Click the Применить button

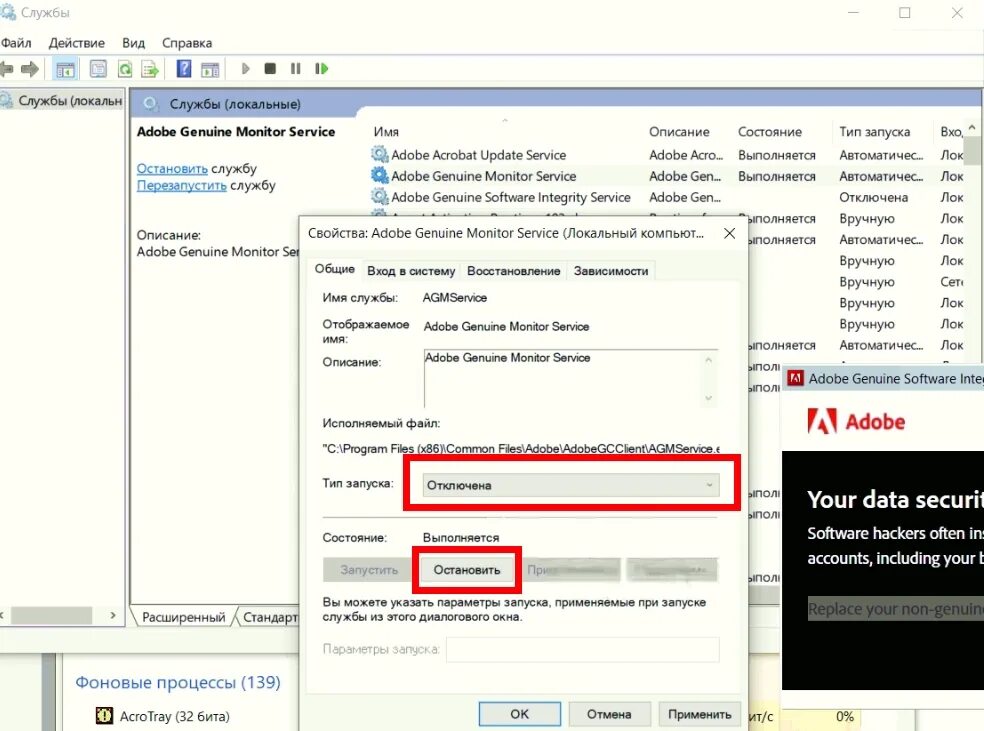pyautogui.click(x=700, y=714)
